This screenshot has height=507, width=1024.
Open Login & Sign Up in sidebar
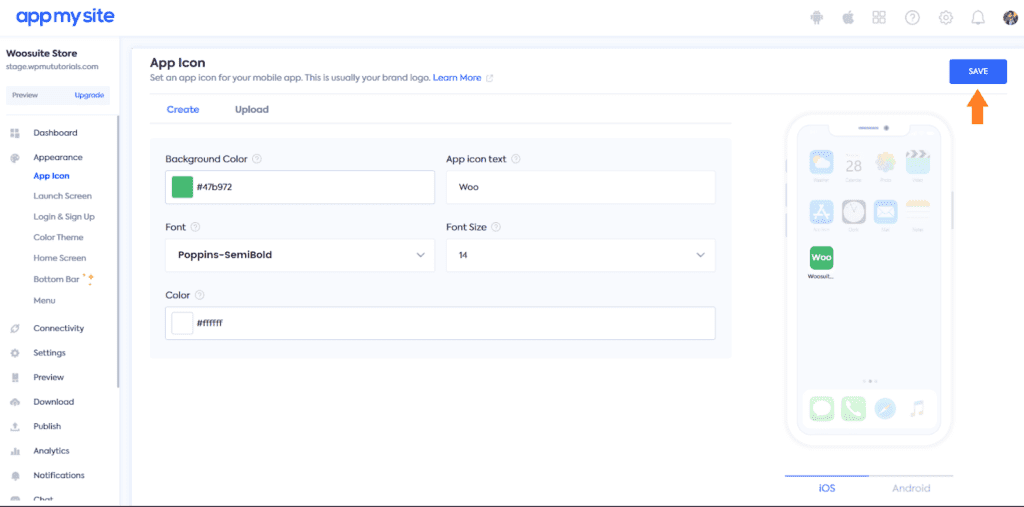click(x=64, y=217)
